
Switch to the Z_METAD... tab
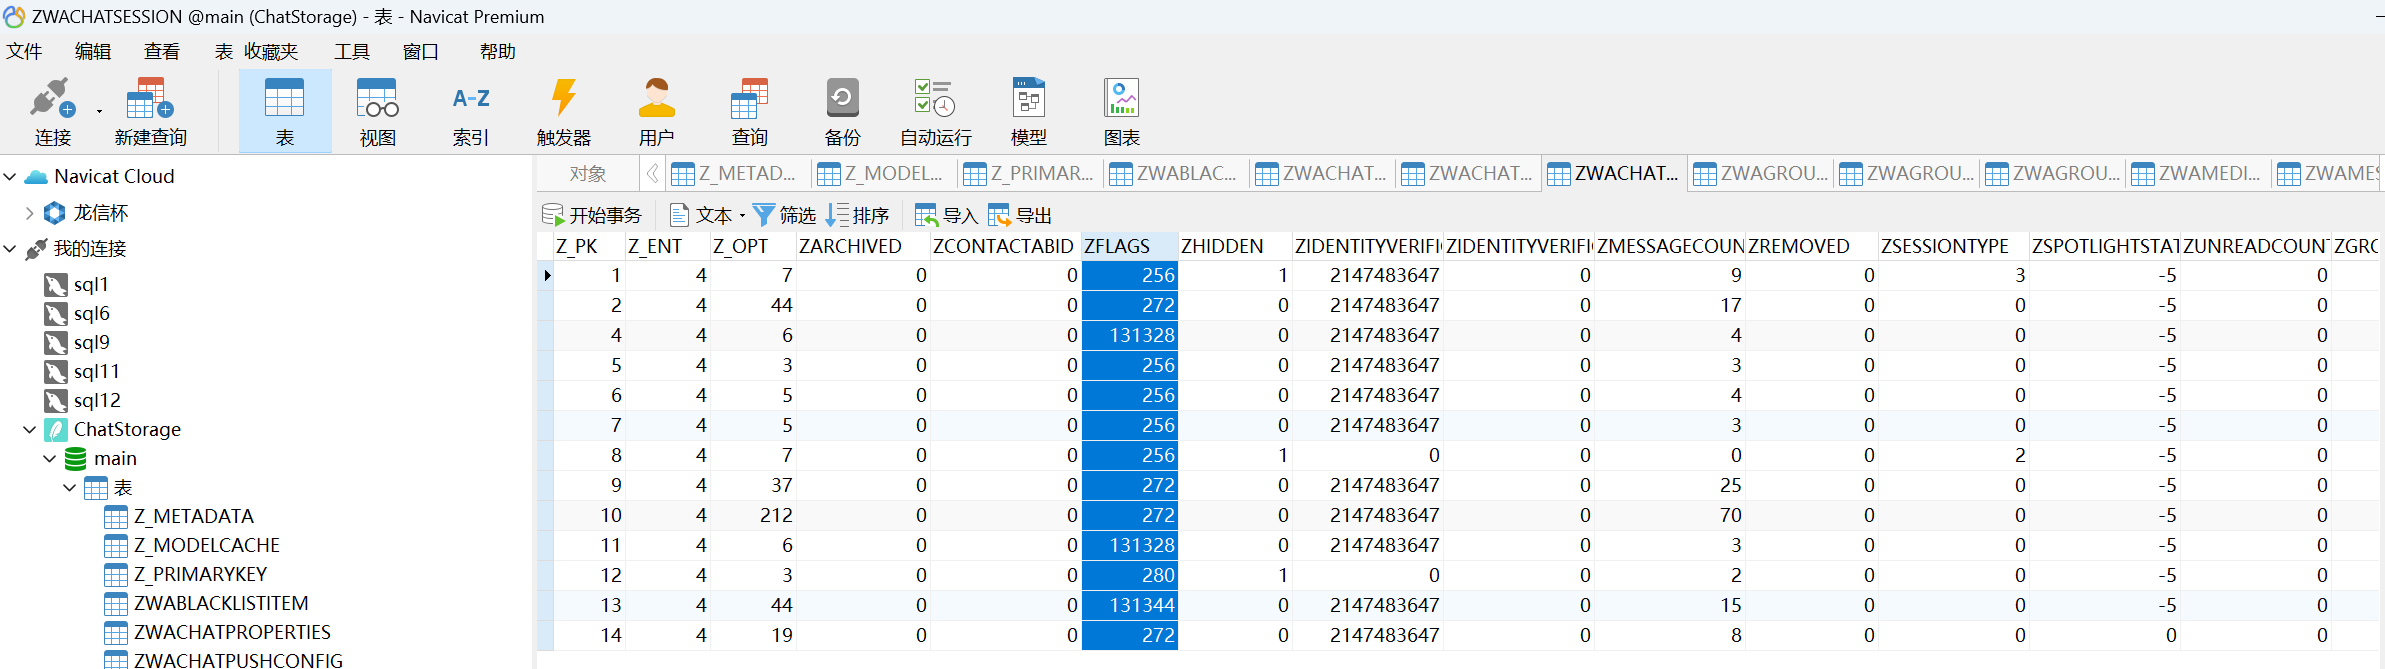[735, 174]
